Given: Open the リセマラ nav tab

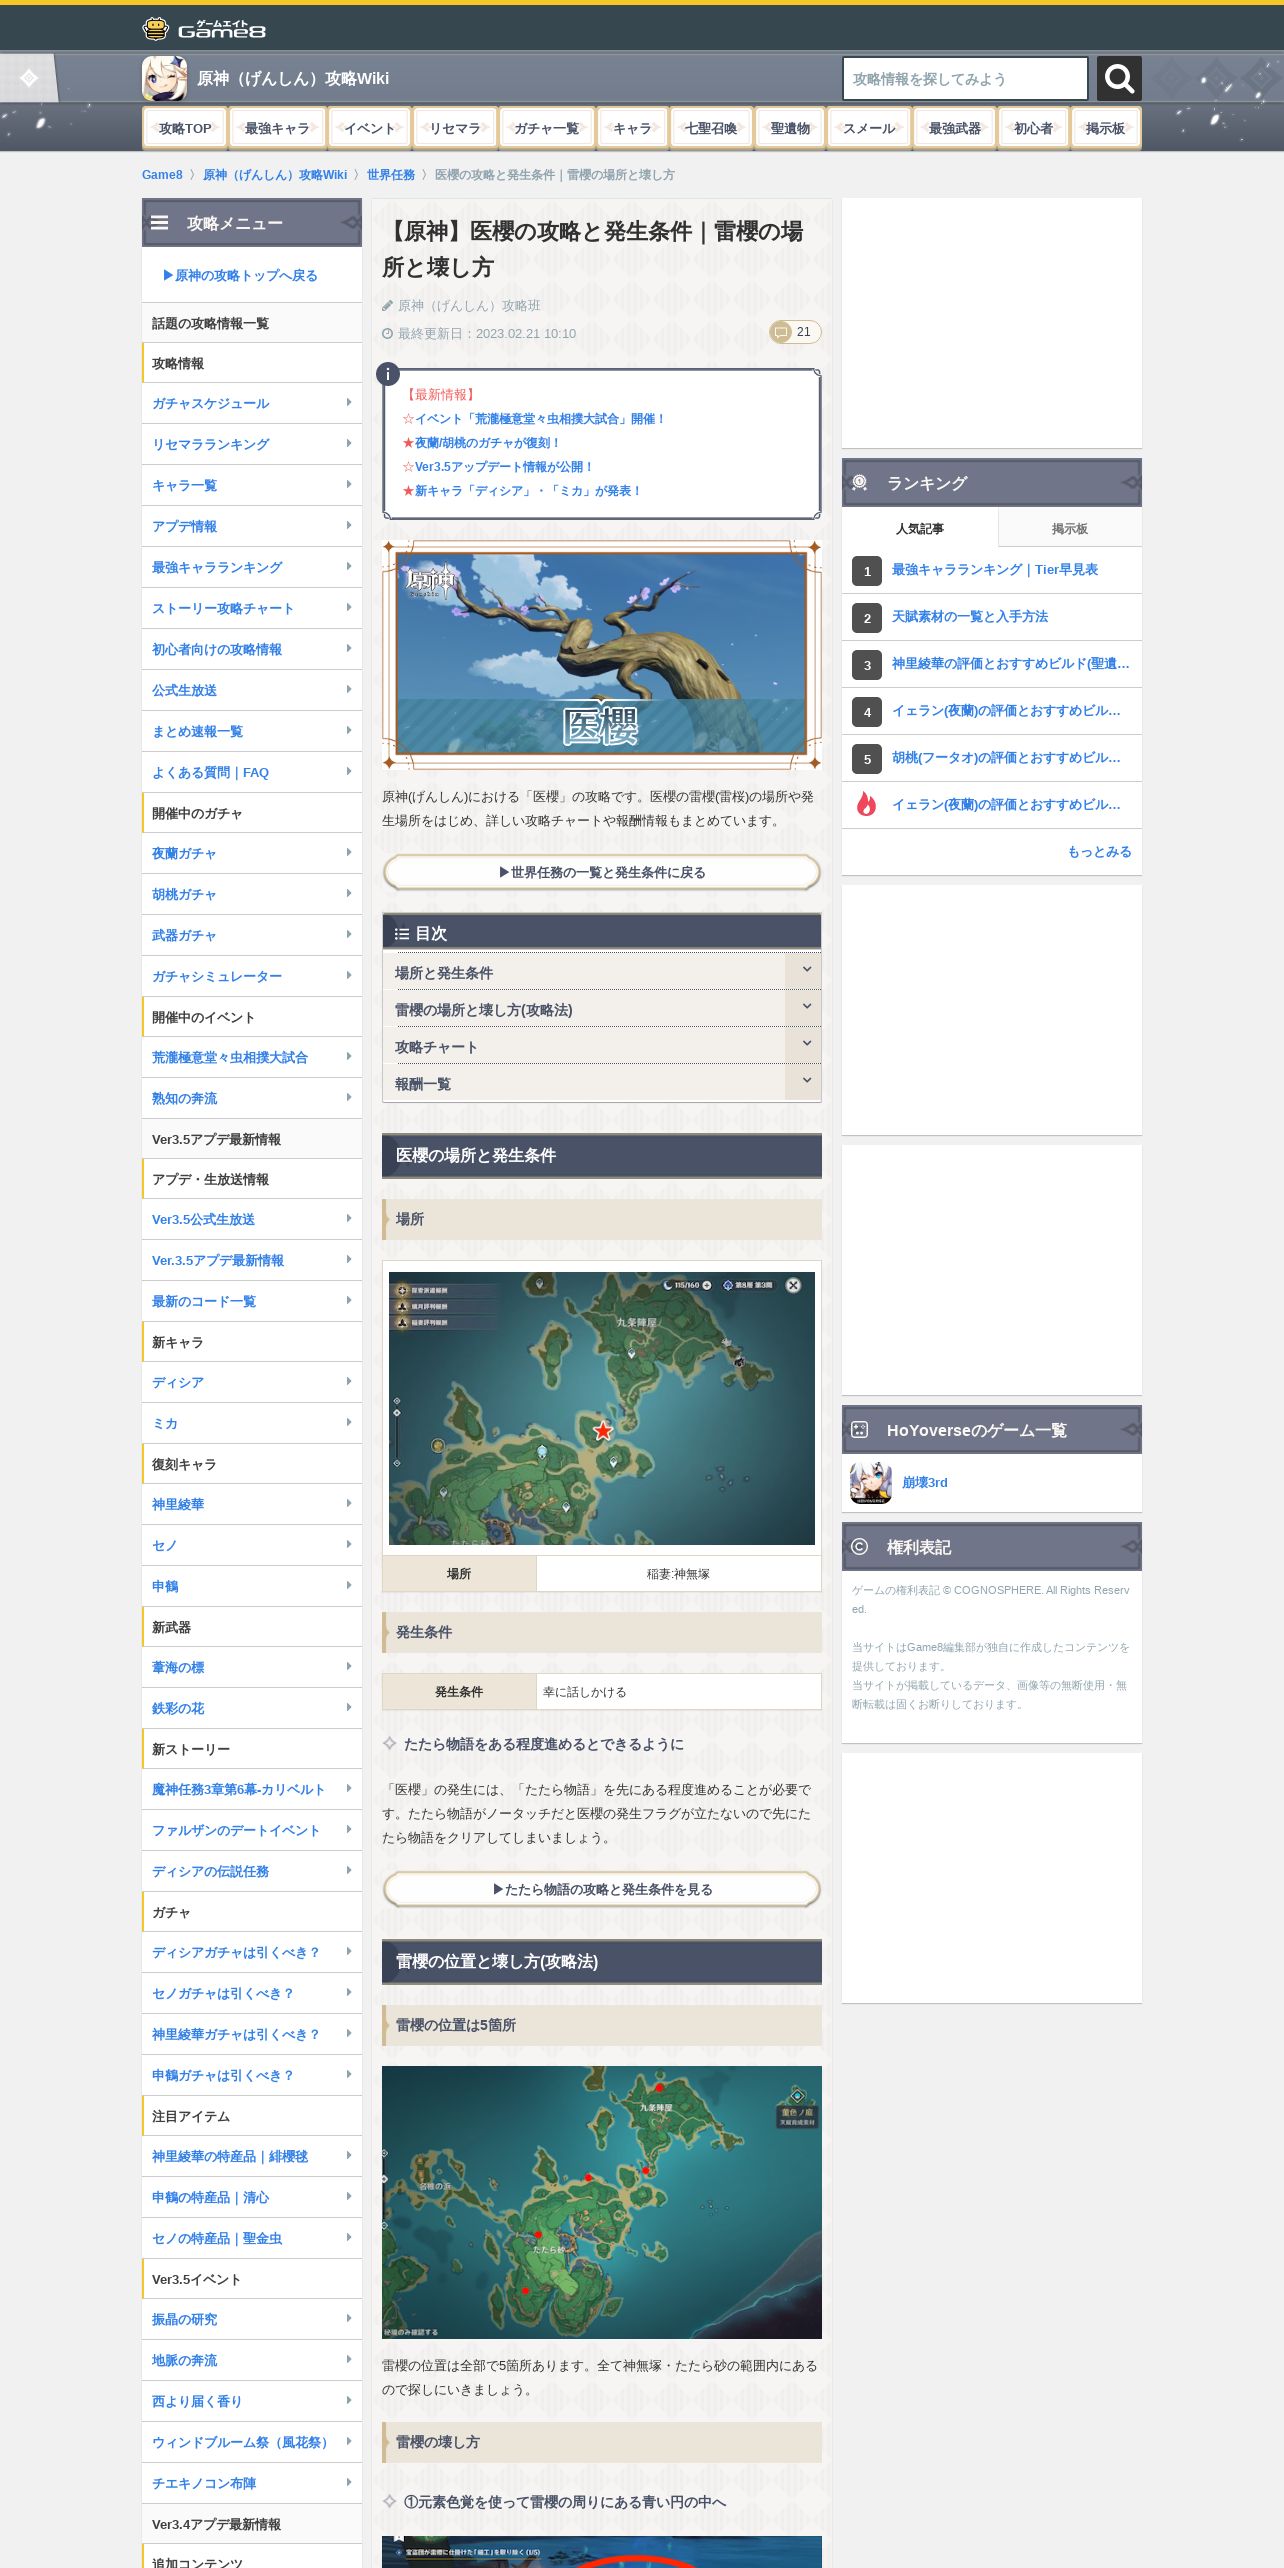Looking at the screenshot, I should 455,128.
